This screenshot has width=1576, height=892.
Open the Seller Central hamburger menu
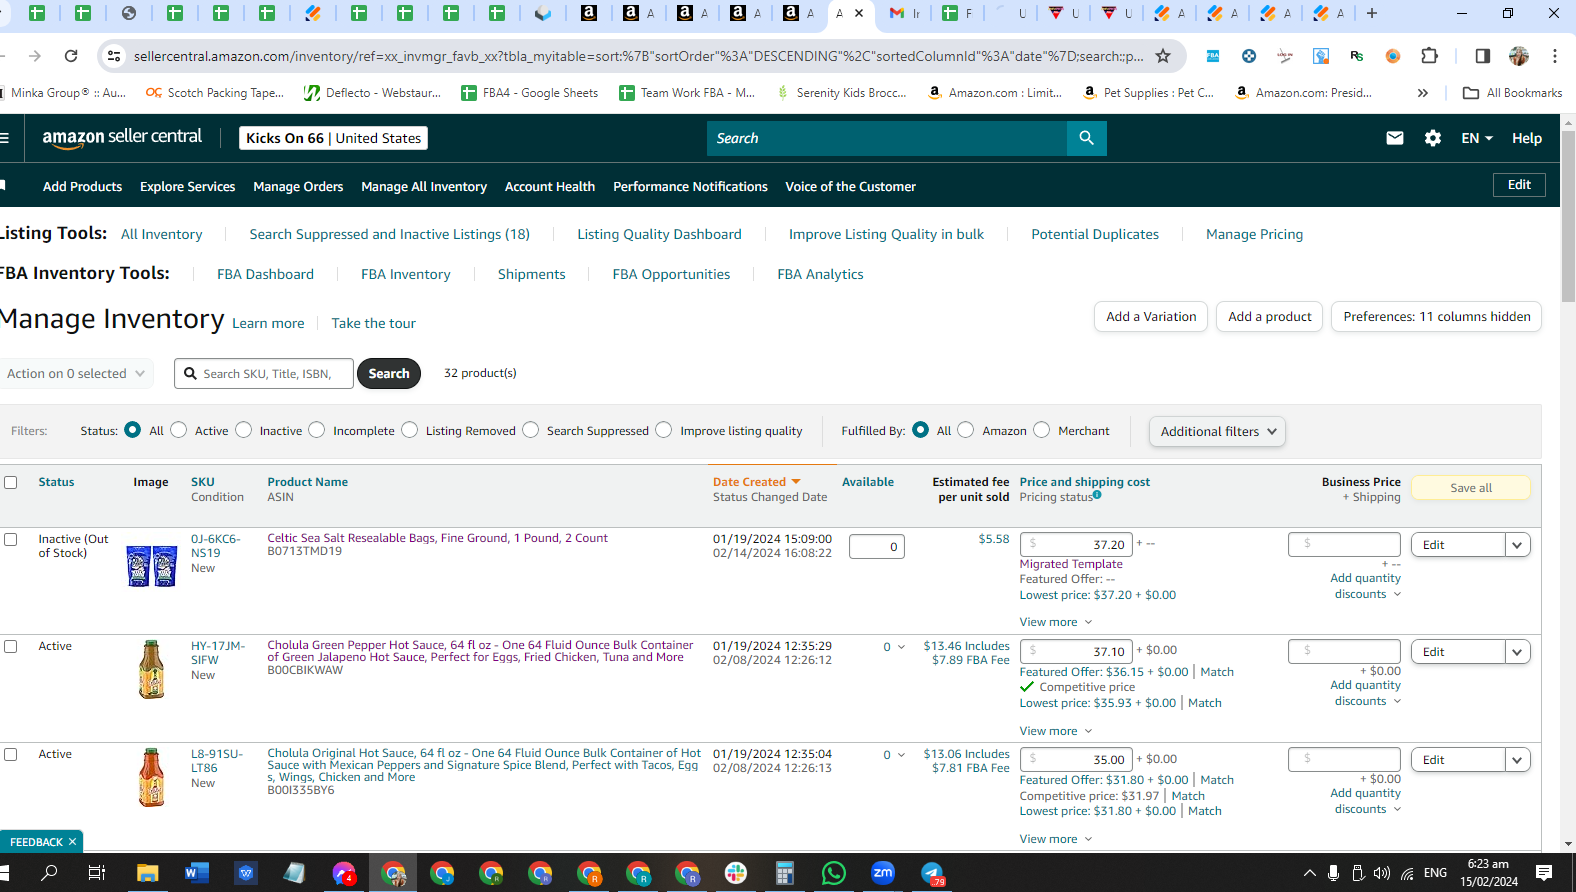point(4,138)
